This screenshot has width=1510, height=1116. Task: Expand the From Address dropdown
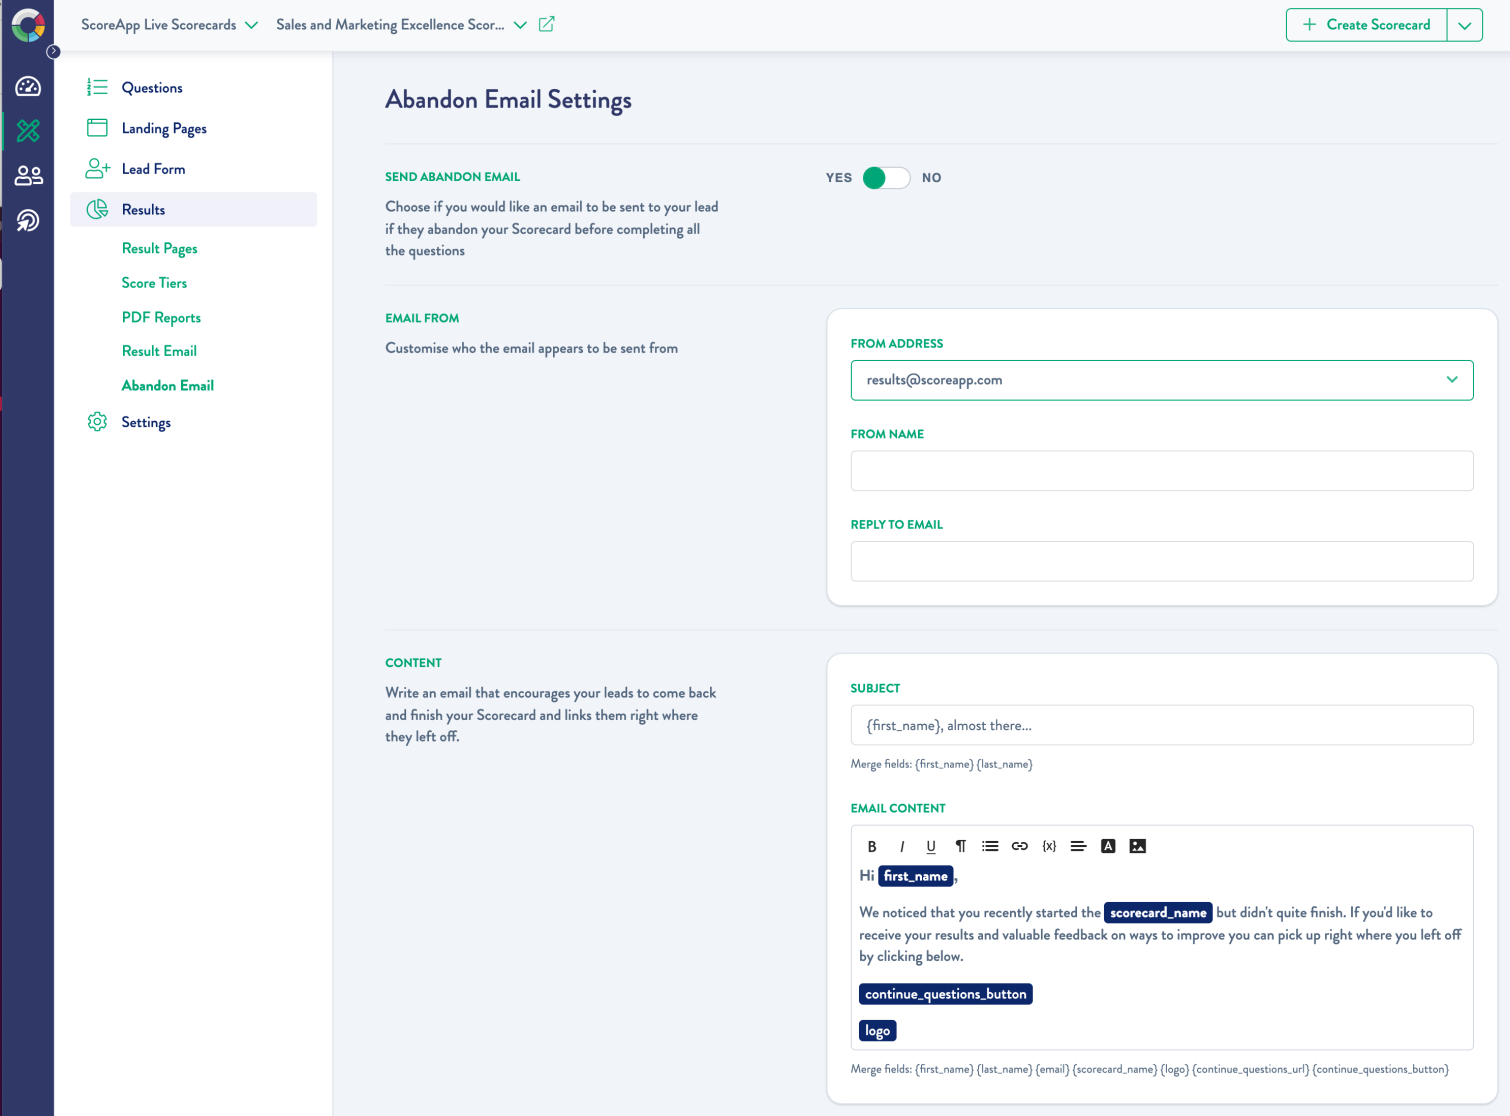[1451, 380]
